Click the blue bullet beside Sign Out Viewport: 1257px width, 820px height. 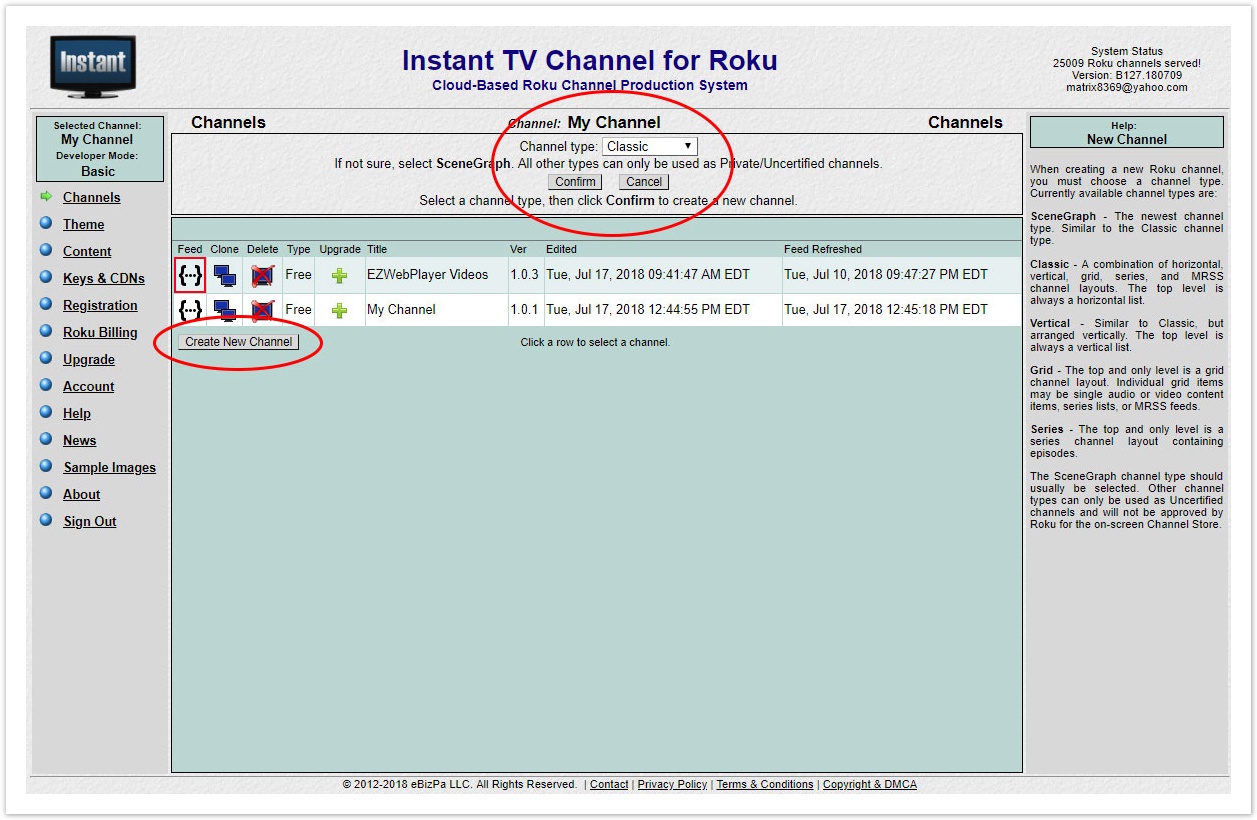click(x=46, y=520)
